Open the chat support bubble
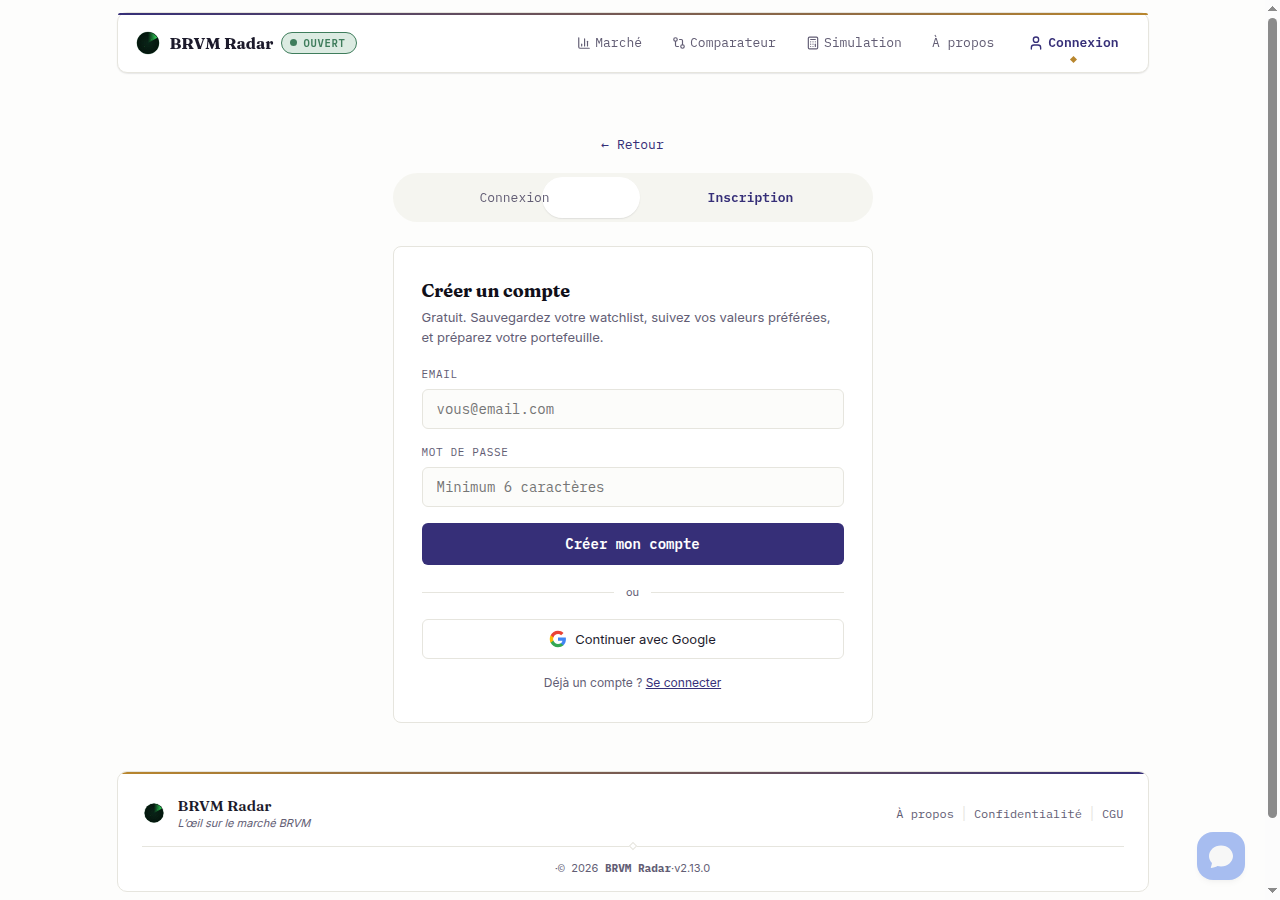 (x=1221, y=856)
